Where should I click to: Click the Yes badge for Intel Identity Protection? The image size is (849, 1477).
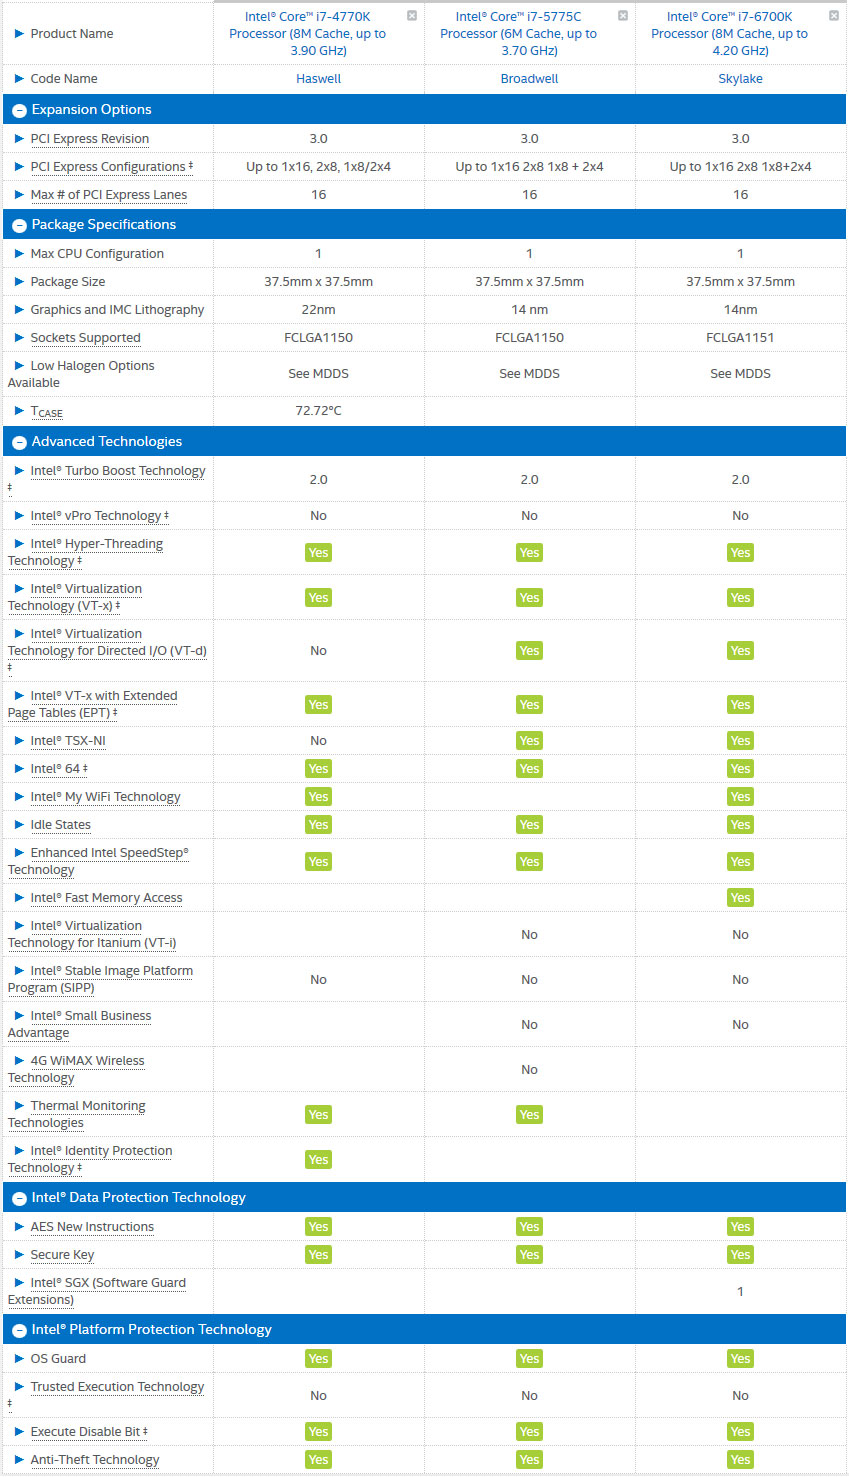click(x=319, y=1160)
